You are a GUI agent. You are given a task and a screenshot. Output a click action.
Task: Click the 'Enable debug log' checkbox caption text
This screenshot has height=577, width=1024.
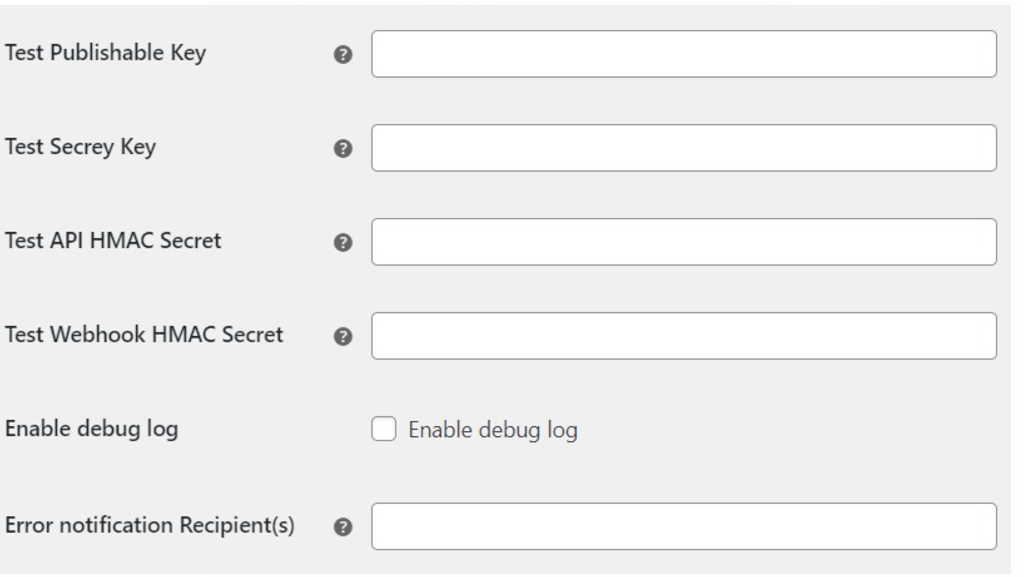(x=493, y=431)
